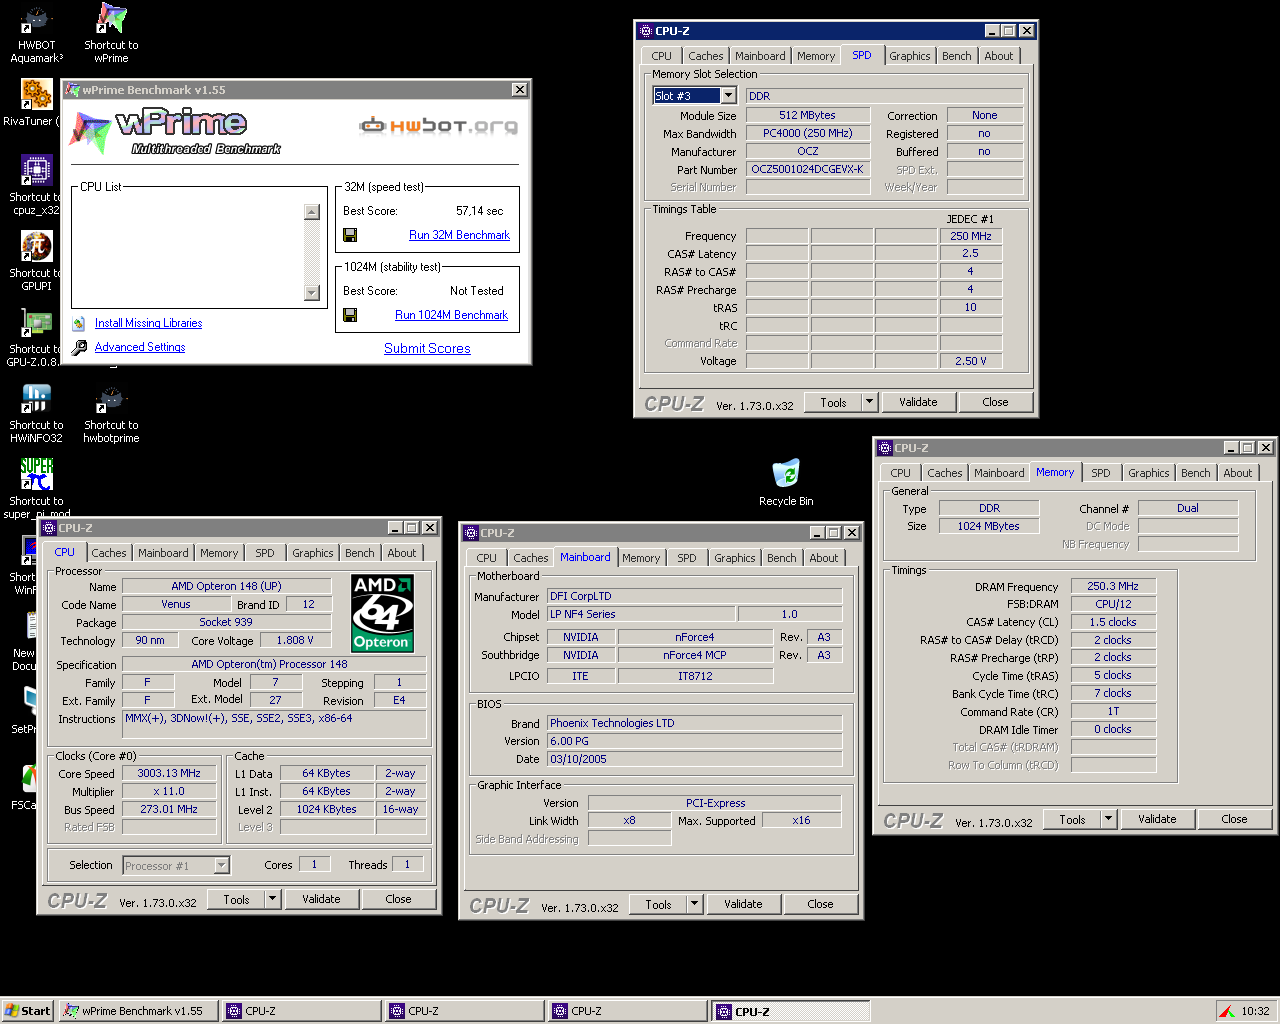This screenshot has height=1024, width=1280.
Task: Click the AMD 64 Opteron logo
Action: coord(383,613)
